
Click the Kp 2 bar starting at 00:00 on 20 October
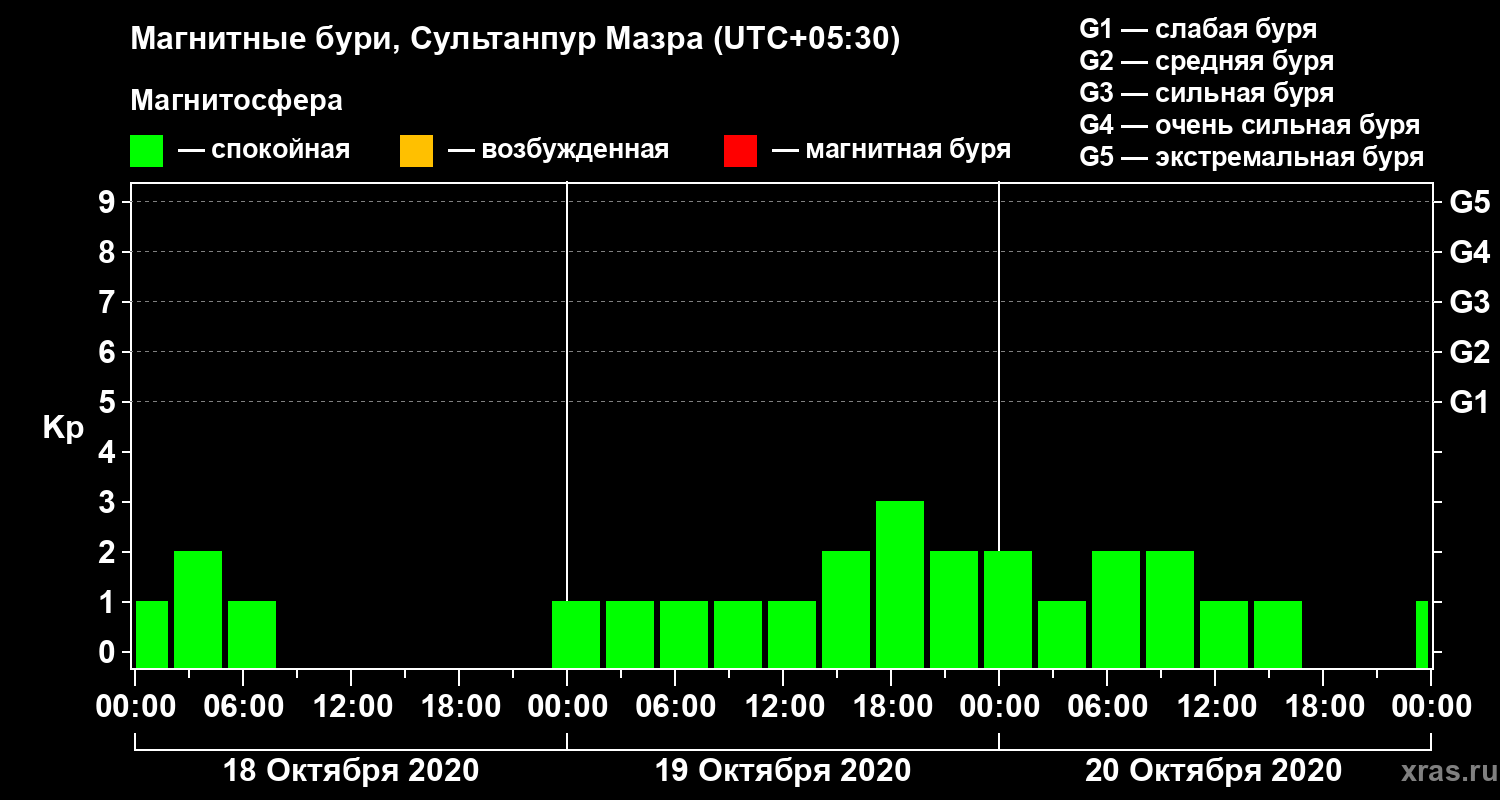1008,609
